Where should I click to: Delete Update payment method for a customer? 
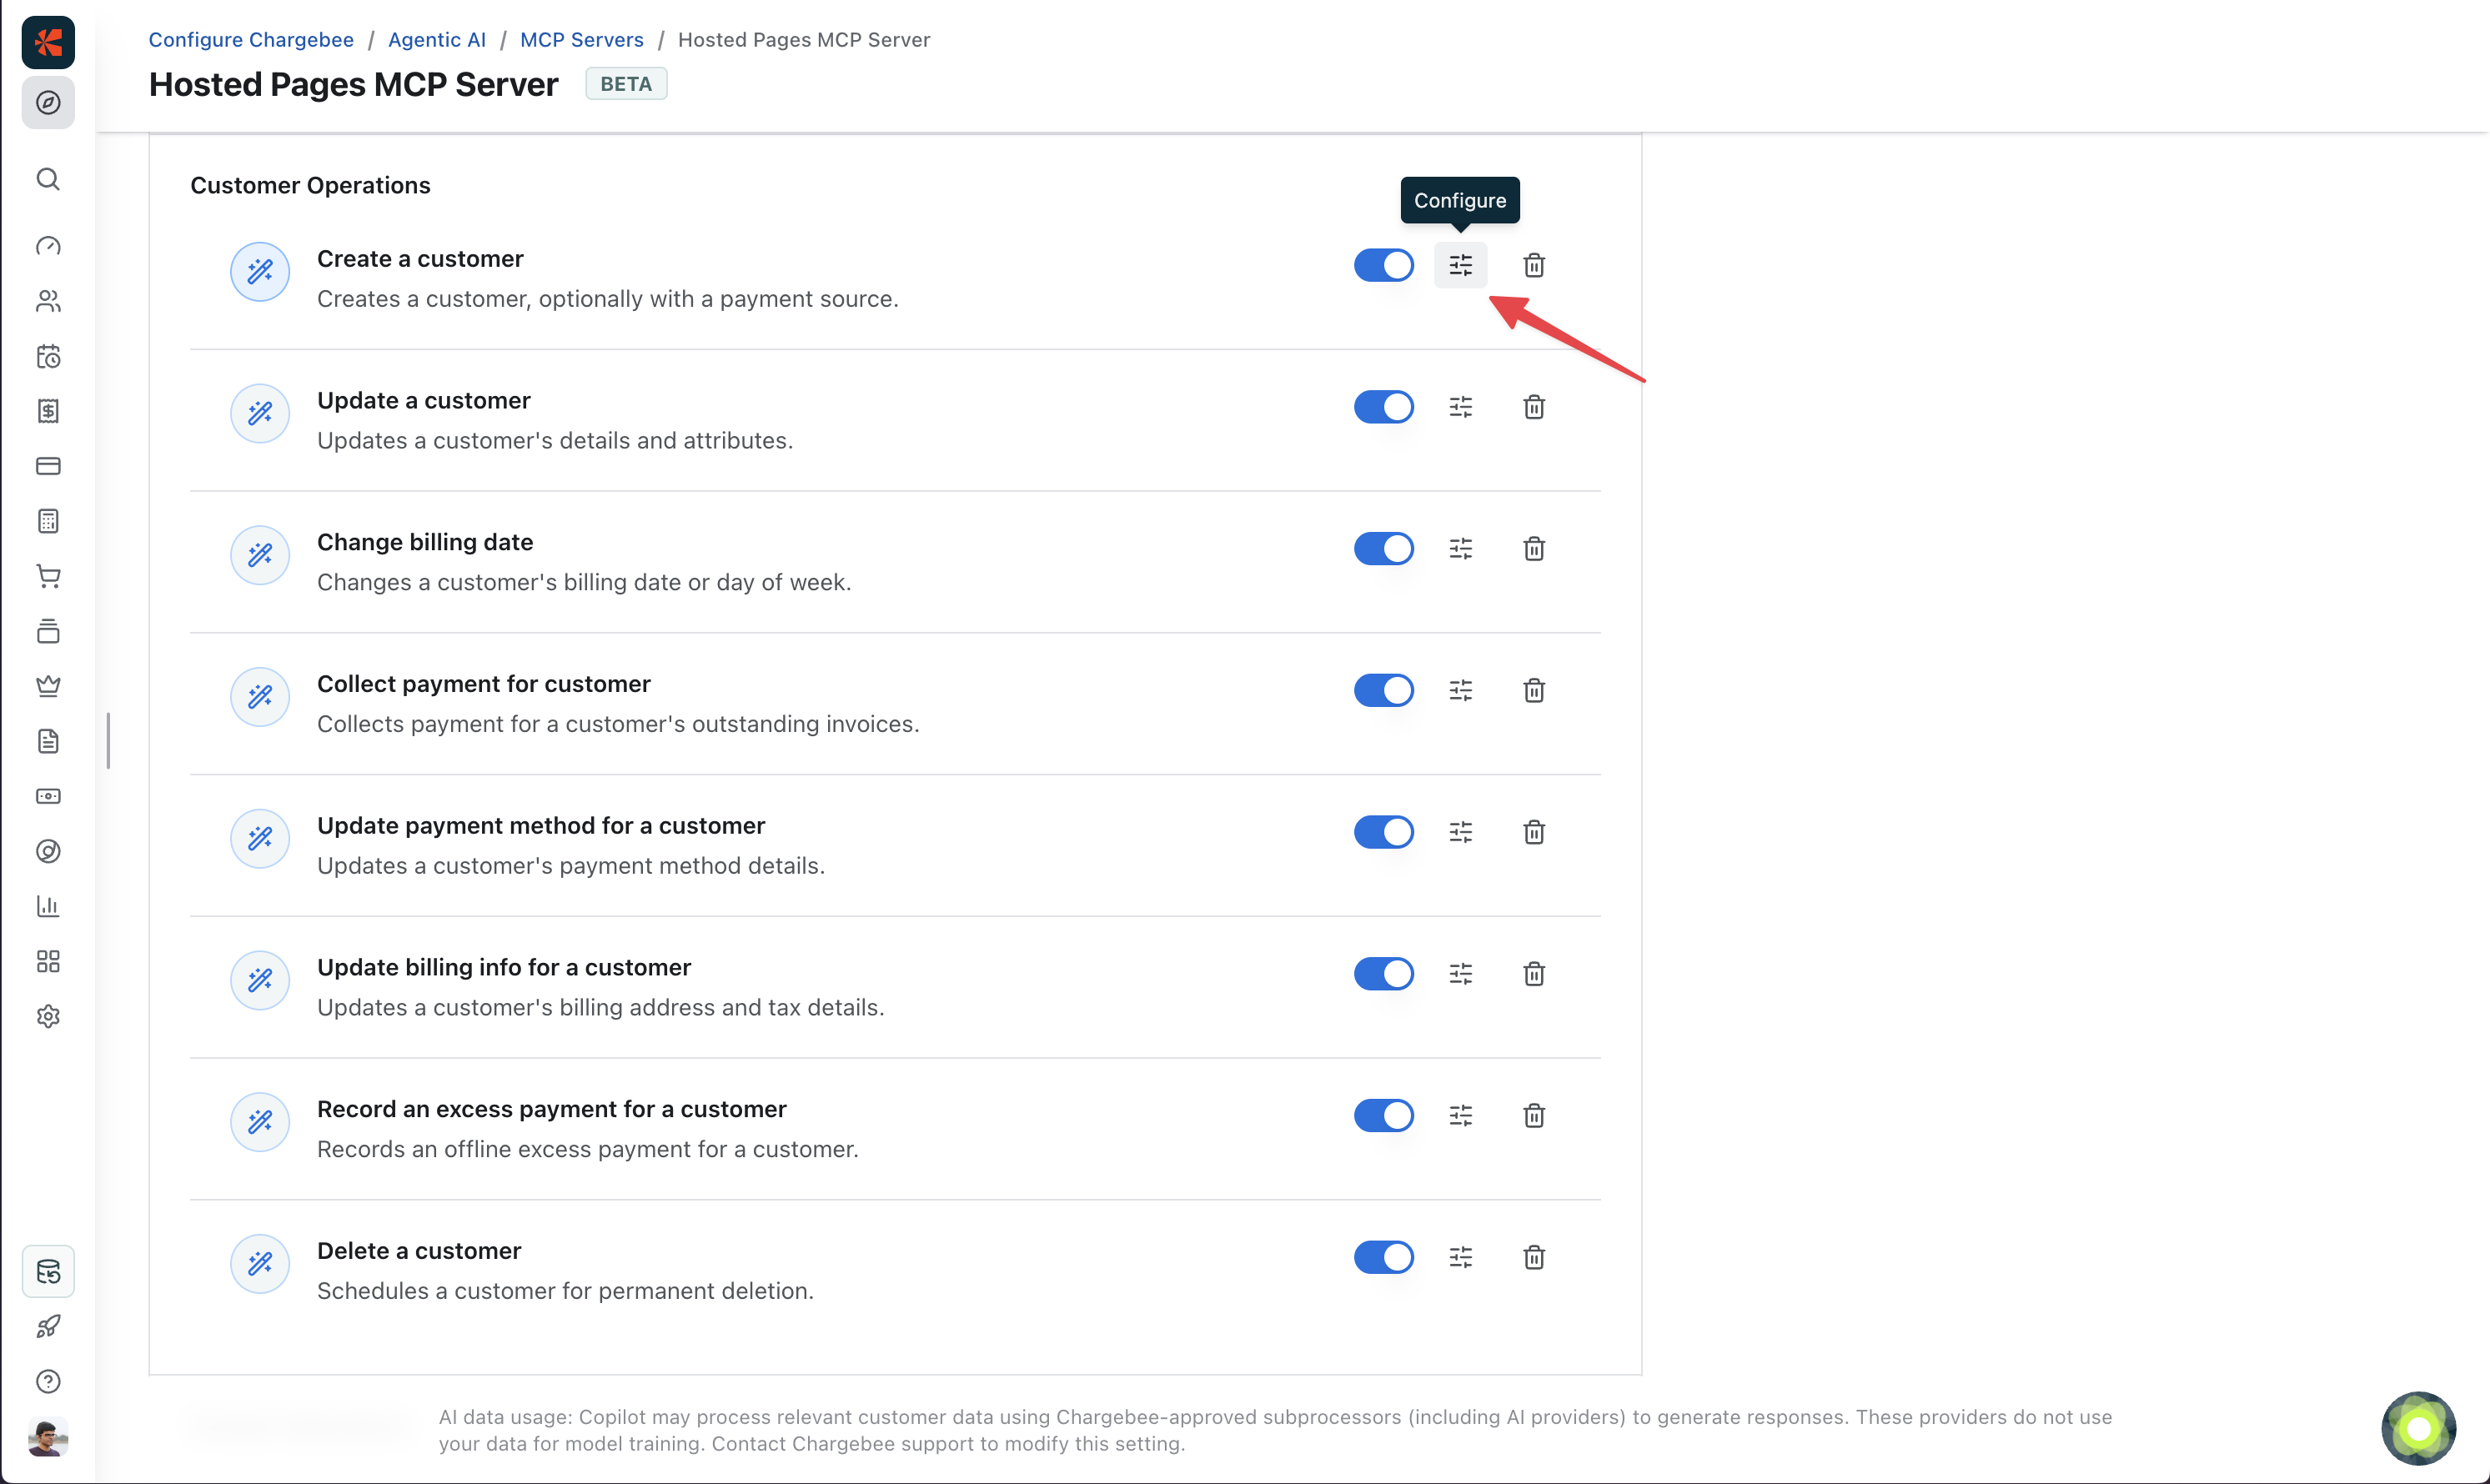pos(1534,832)
